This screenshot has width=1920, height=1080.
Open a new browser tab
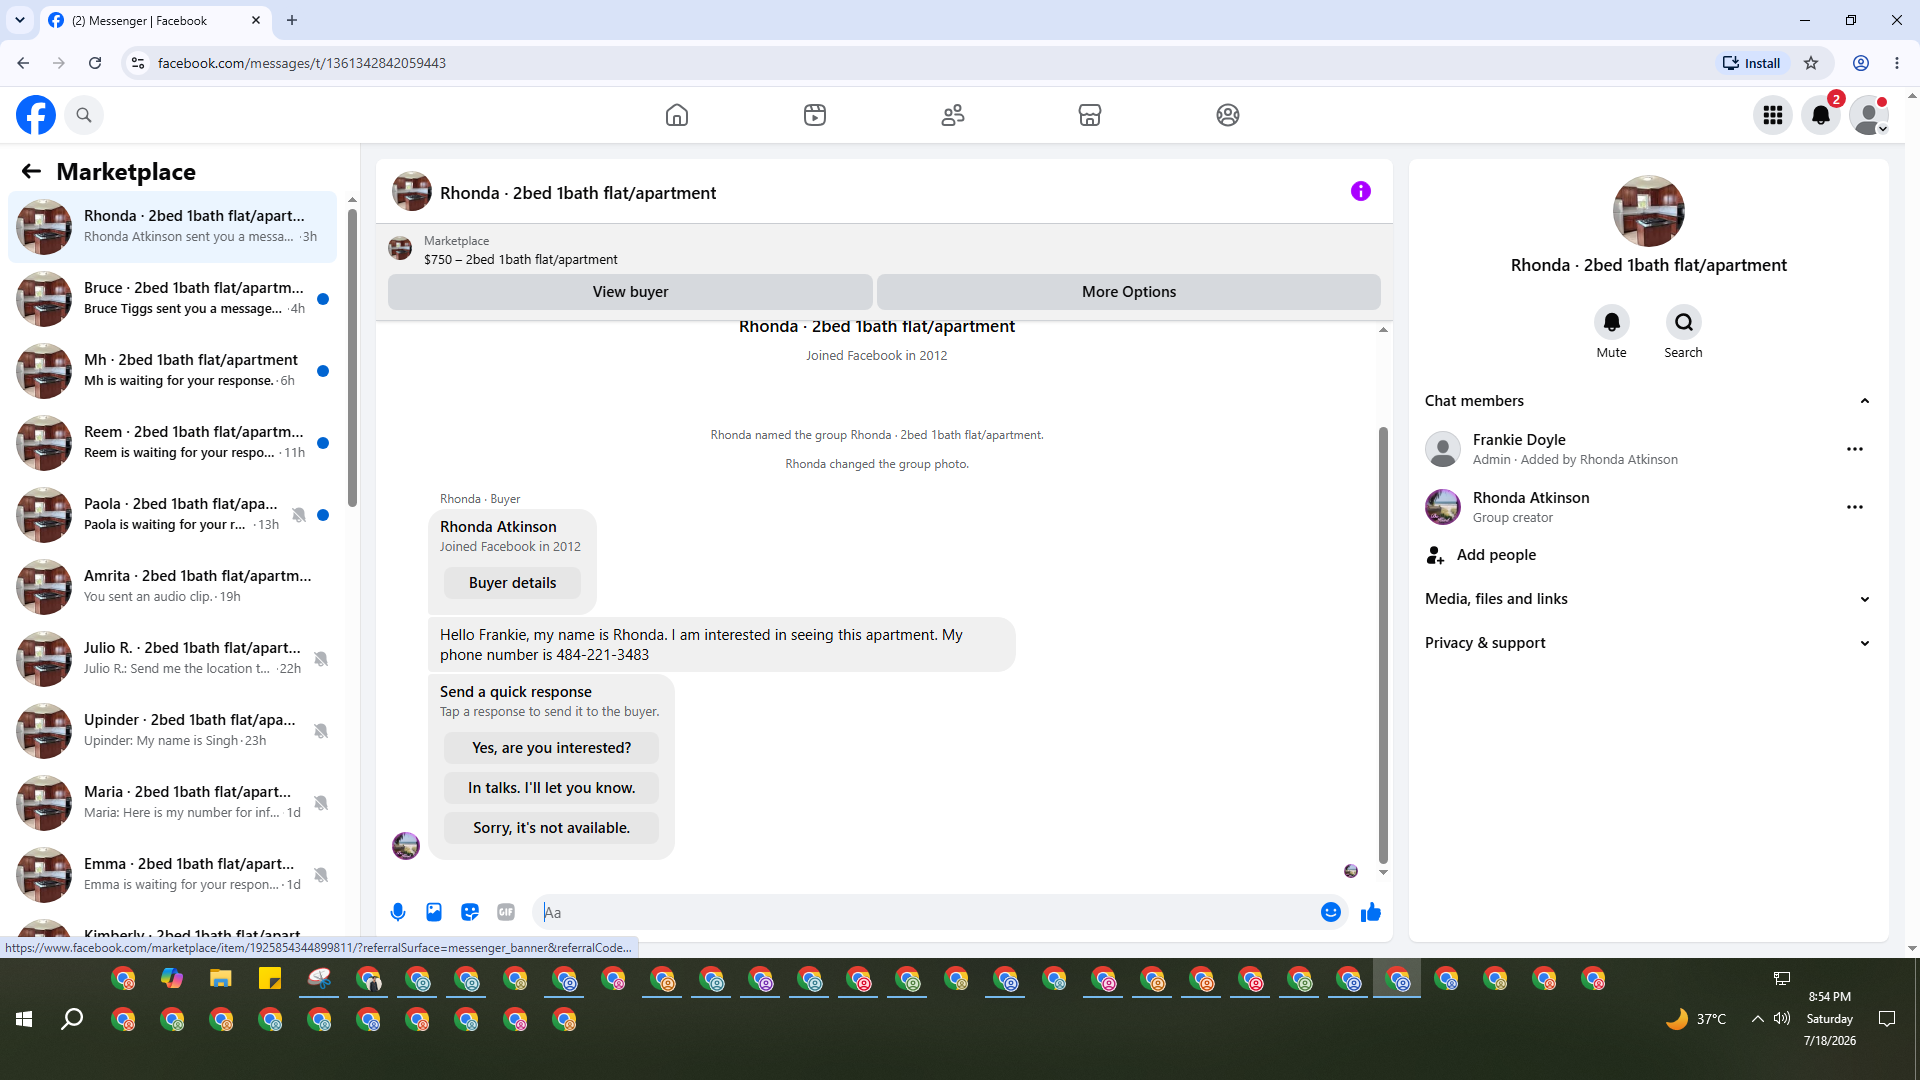(292, 20)
